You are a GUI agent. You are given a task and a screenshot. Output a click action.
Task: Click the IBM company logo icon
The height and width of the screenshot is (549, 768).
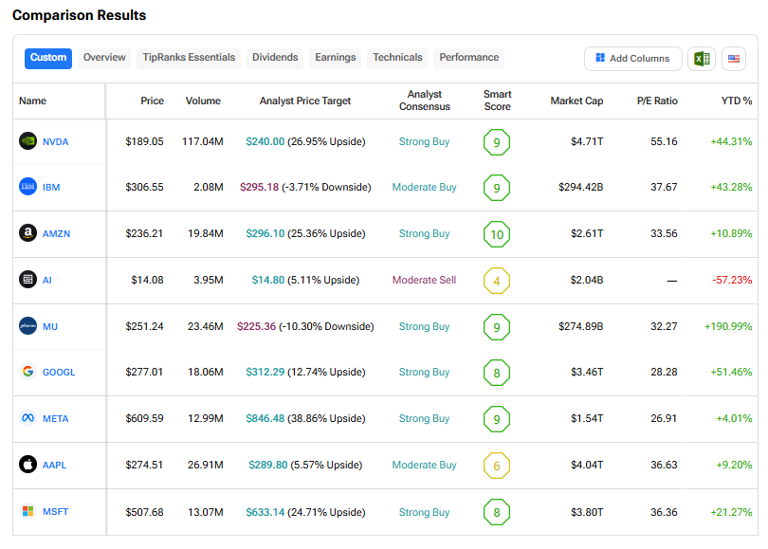[x=28, y=187]
